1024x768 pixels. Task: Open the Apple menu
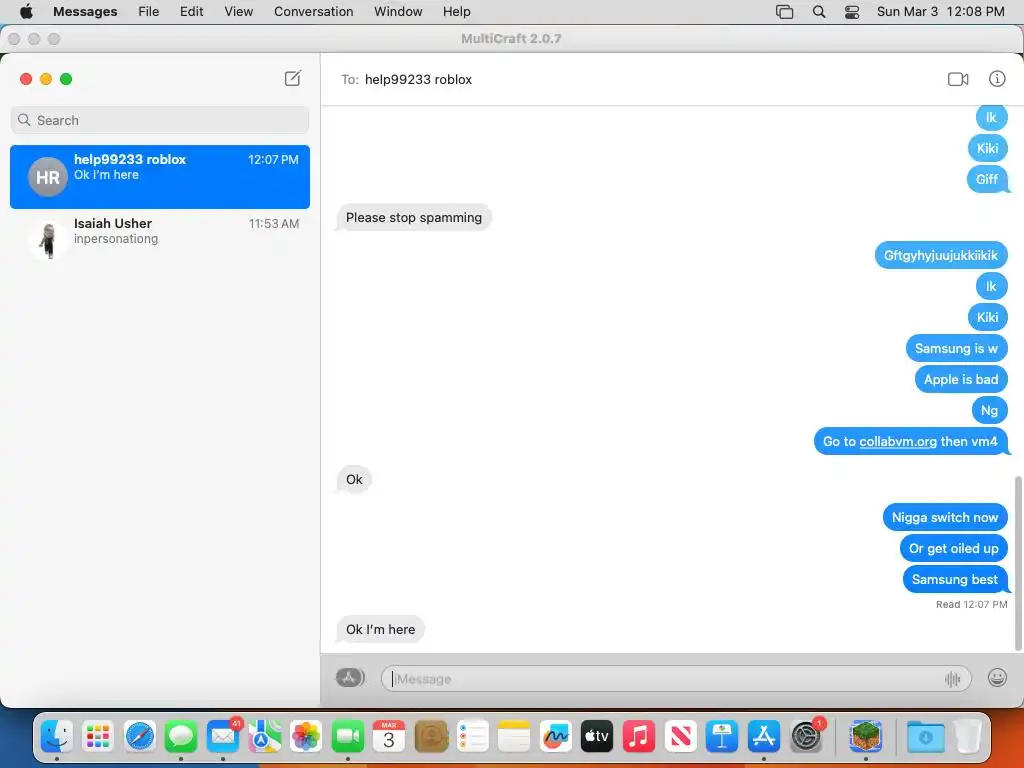[x=26, y=11]
